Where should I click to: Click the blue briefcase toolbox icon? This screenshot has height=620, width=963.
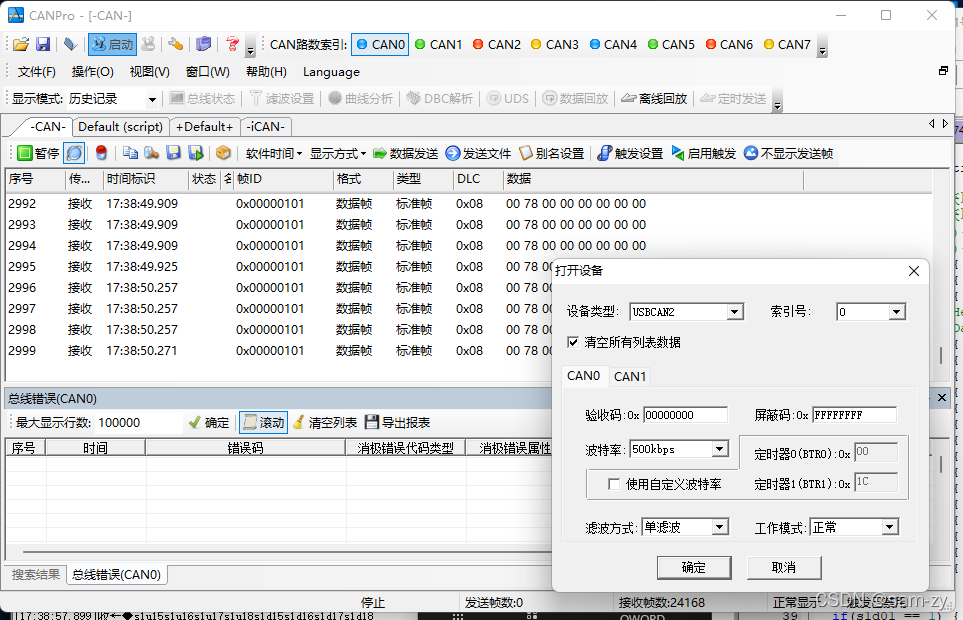[x=203, y=44]
